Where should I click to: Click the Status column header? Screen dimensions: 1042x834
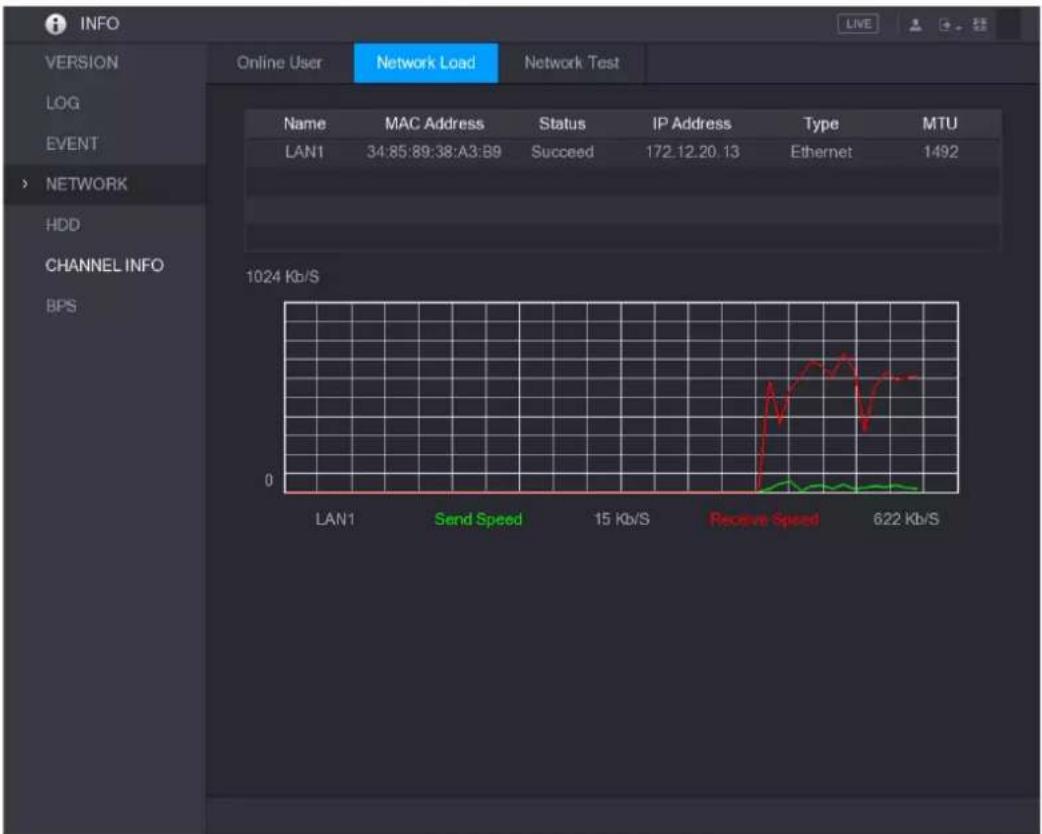[x=562, y=124]
